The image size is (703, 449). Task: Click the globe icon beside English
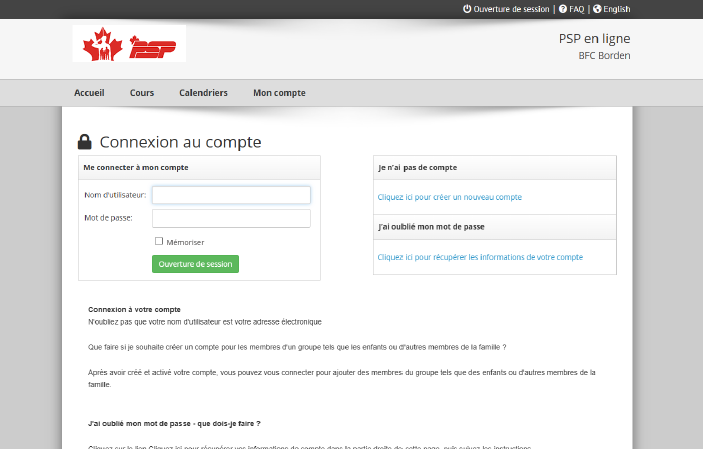pos(597,9)
